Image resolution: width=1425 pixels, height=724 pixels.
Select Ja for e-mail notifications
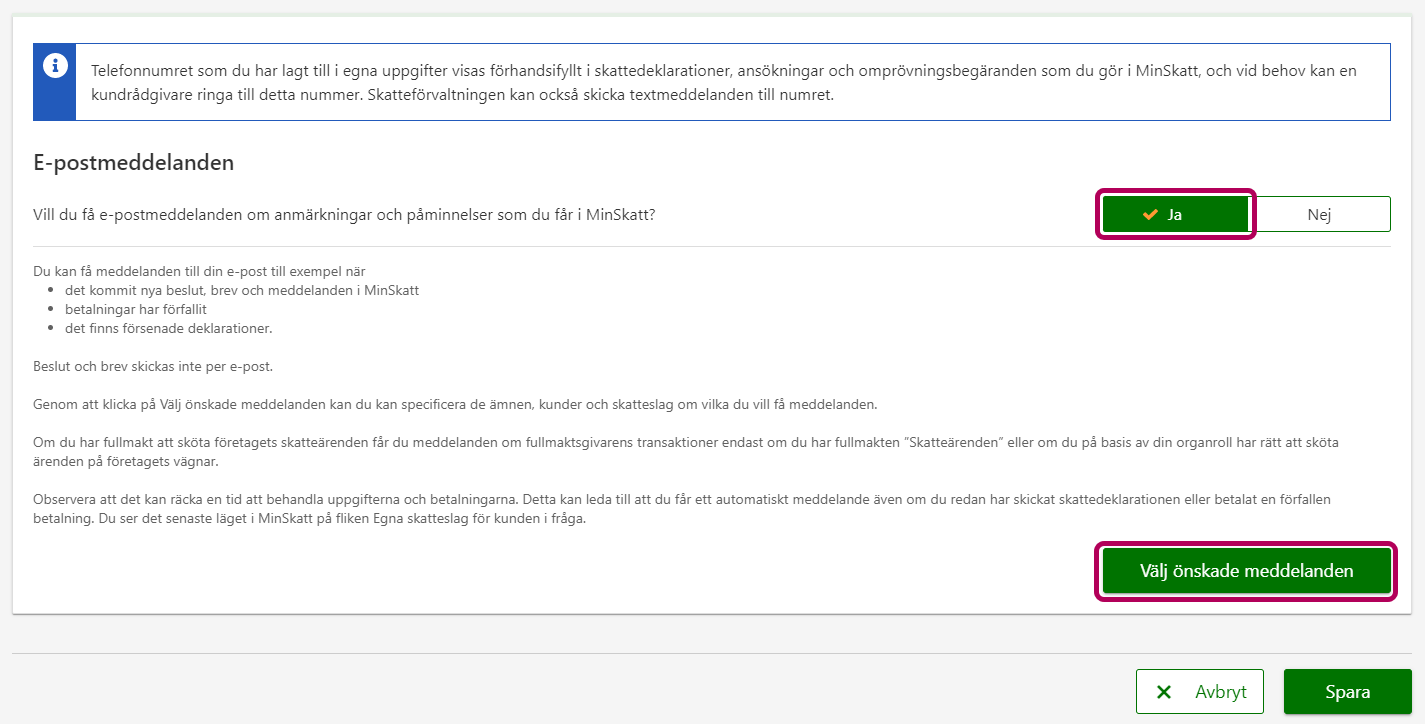click(1175, 214)
